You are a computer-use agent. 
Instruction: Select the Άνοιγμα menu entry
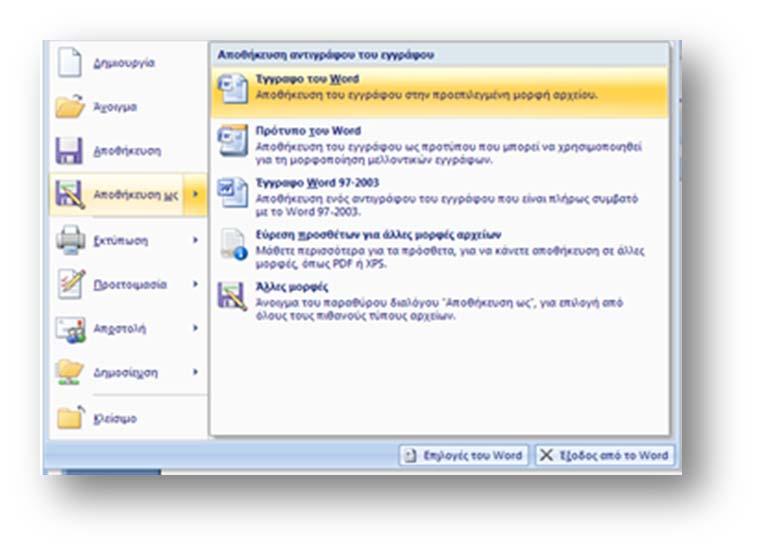128,107
